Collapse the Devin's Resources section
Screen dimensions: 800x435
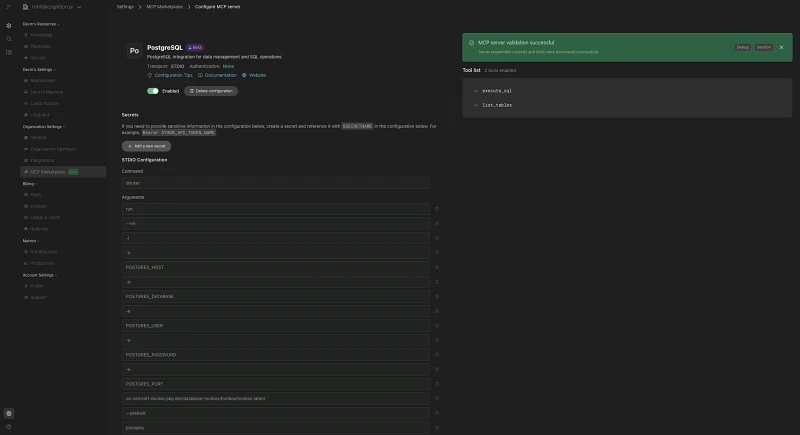[41, 24]
